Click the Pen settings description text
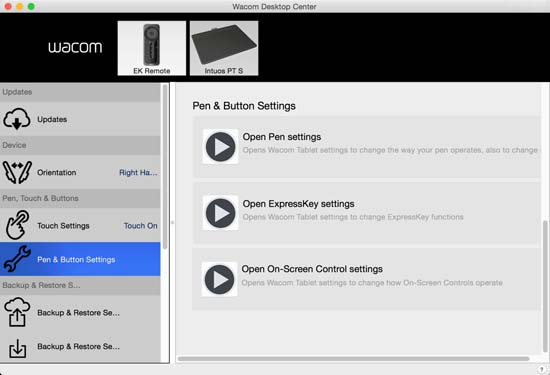Screen dimensions: 550x375 tap(390, 150)
